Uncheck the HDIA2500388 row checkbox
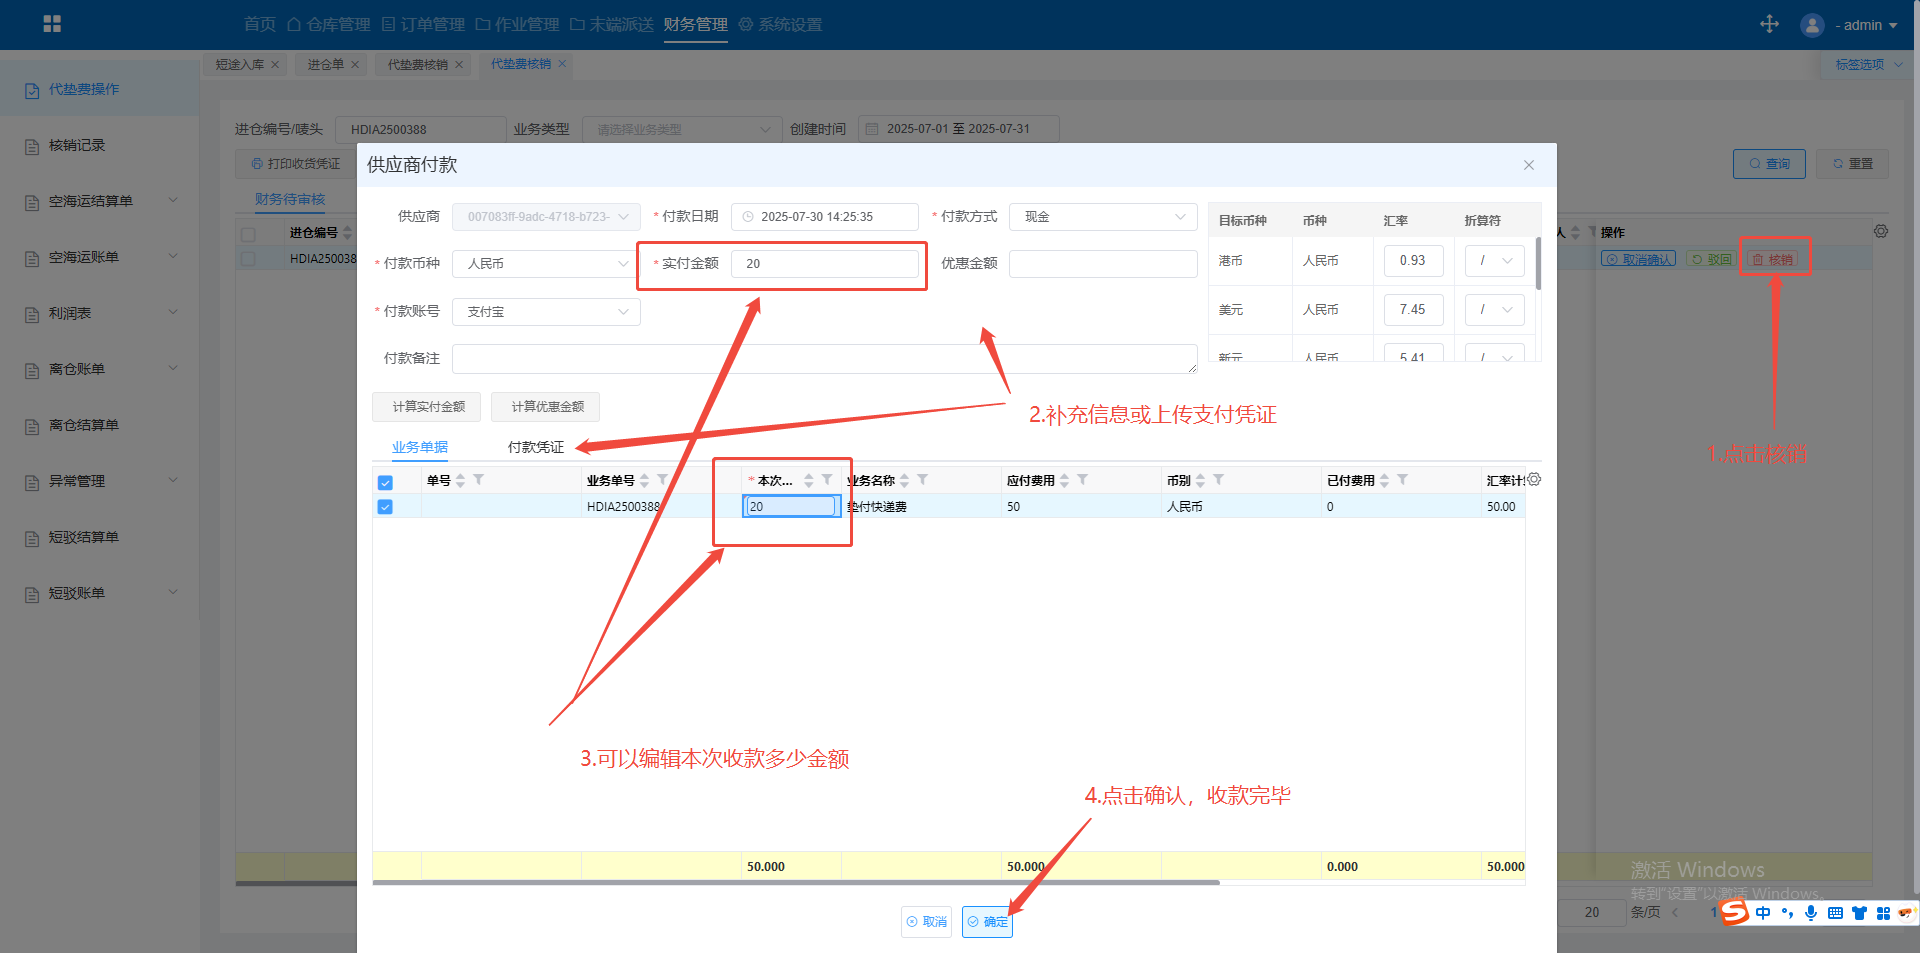This screenshot has width=1920, height=953. click(385, 507)
